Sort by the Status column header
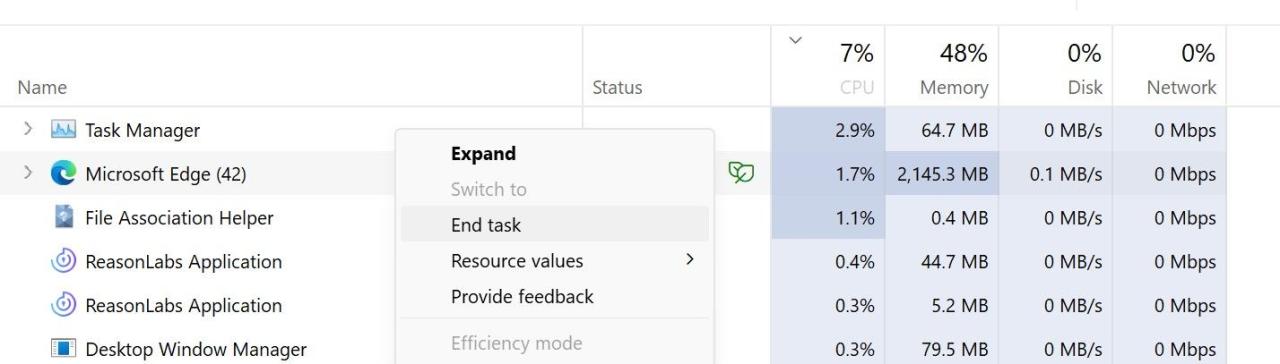The image size is (1280, 364). (x=617, y=87)
